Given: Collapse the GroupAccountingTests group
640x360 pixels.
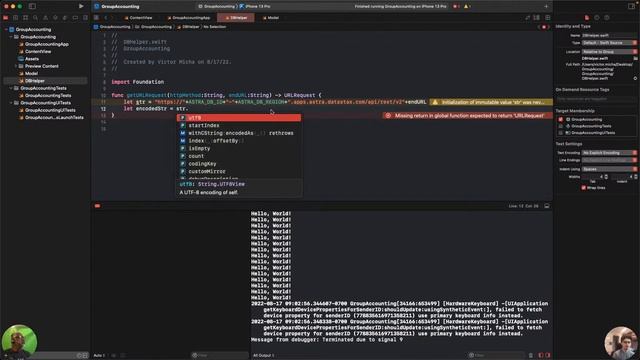Looking at the screenshot, I should [11, 88].
